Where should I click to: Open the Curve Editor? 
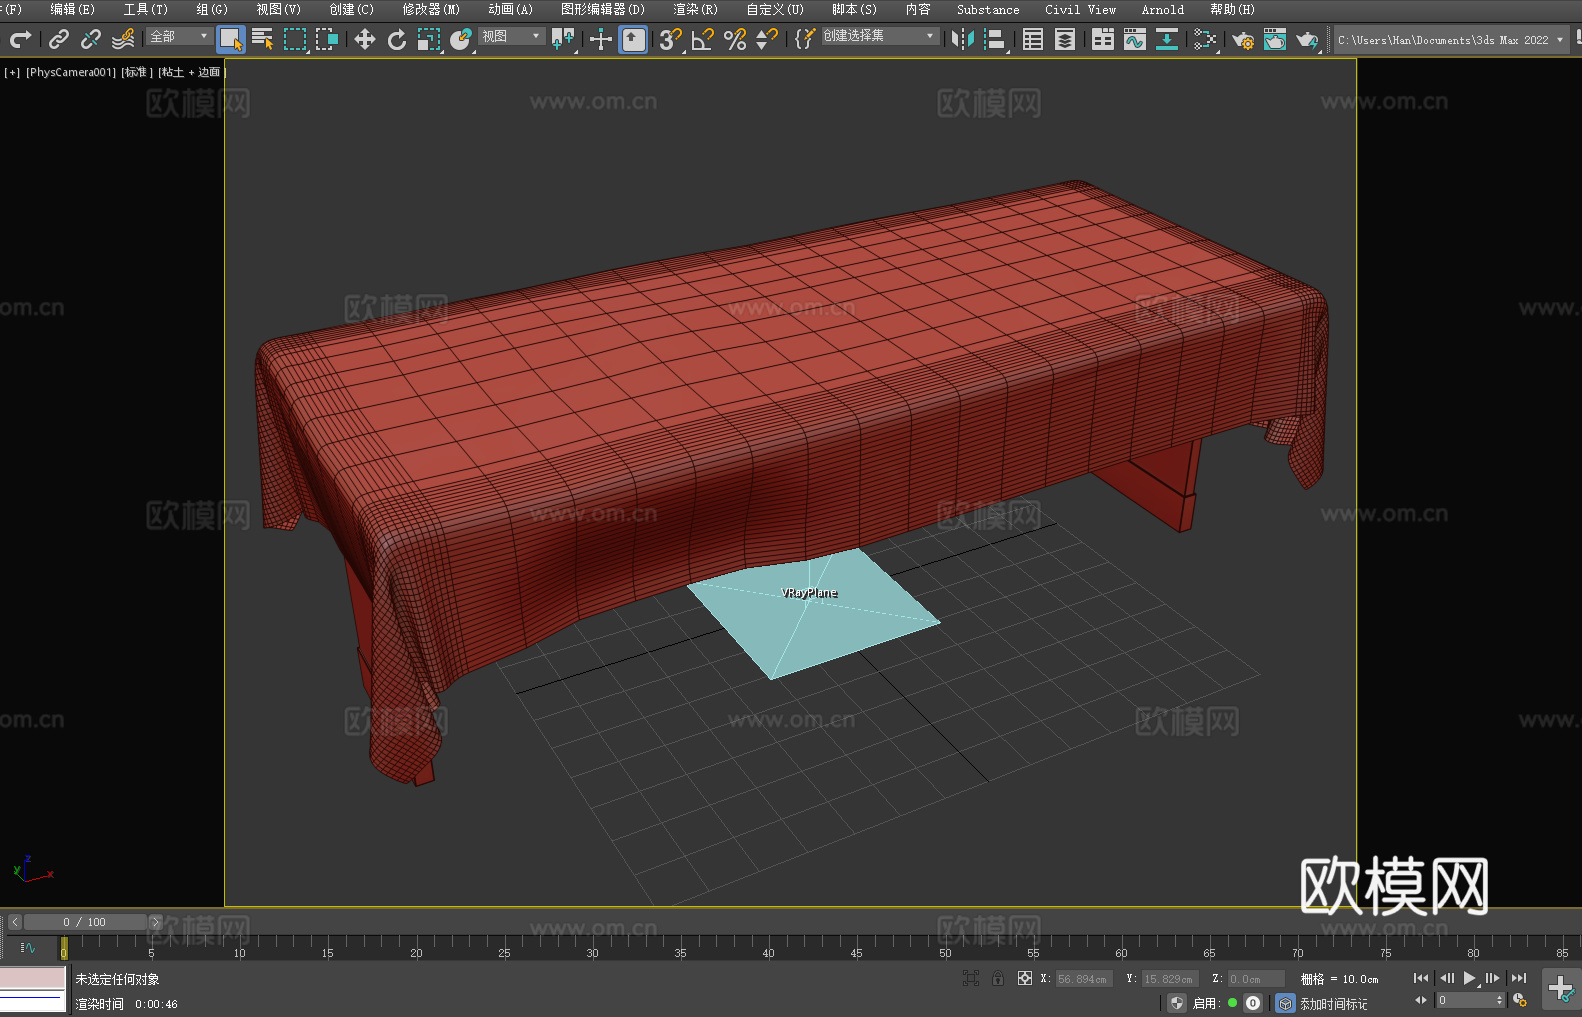(x=1135, y=40)
